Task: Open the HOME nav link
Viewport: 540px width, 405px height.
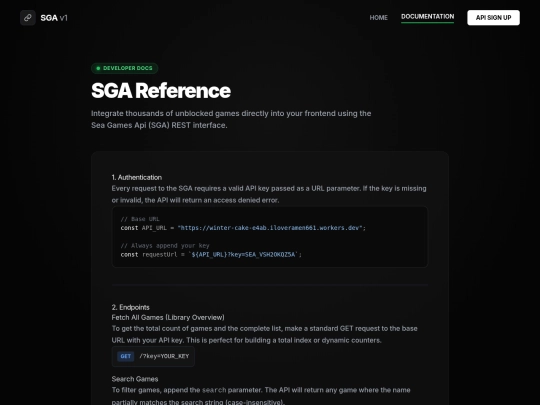Action: tap(378, 18)
